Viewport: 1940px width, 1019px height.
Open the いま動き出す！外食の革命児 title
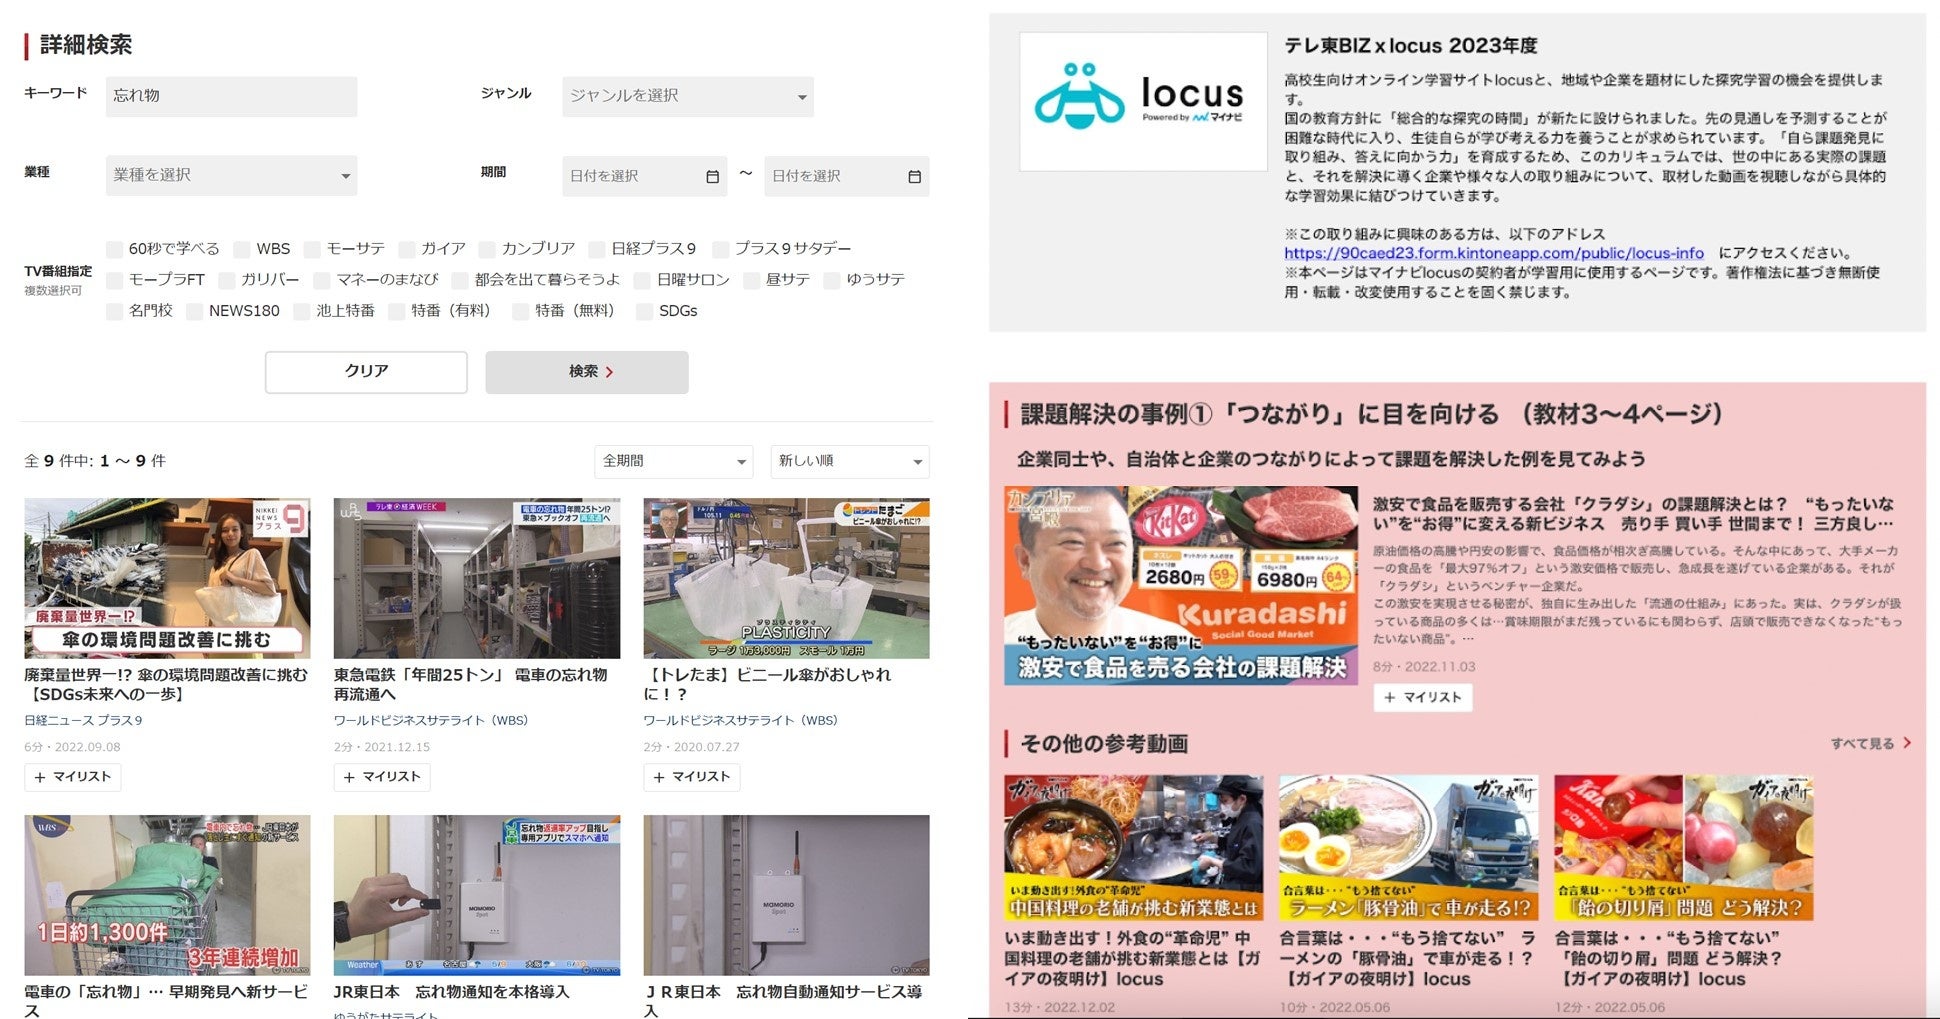point(1133,959)
